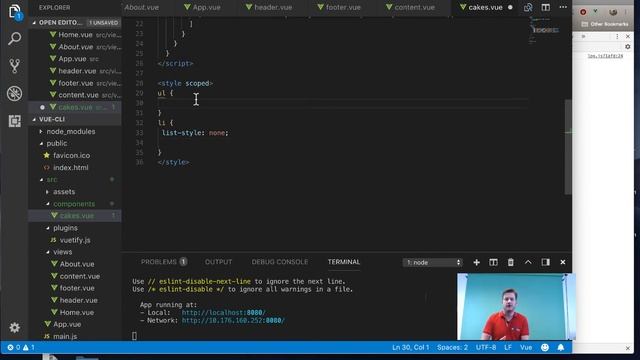Open 'Other Bookmarks' in browser window

604,24
